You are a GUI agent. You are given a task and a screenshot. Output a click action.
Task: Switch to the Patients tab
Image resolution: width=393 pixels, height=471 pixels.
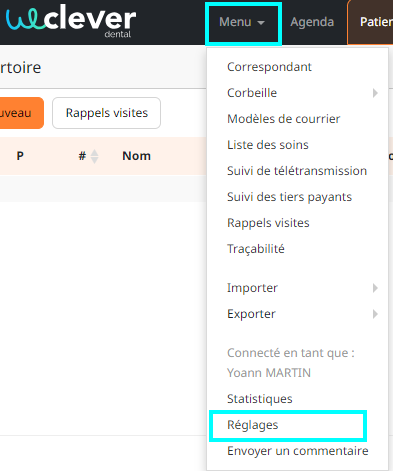click(x=371, y=22)
